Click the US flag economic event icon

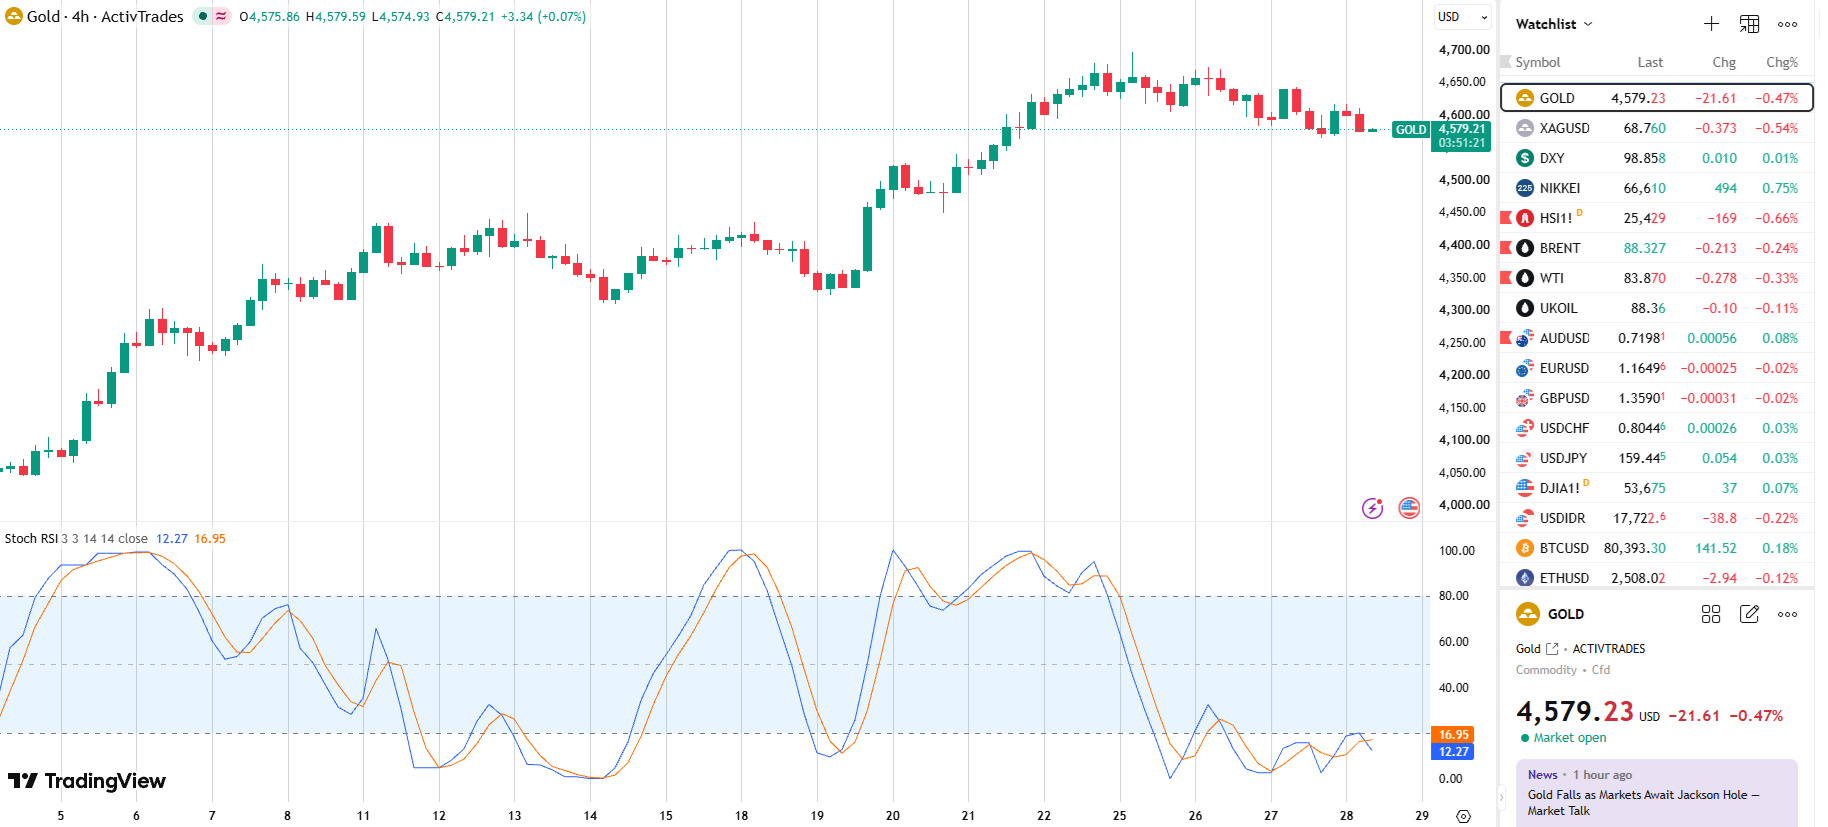[x=1409, y=508]
